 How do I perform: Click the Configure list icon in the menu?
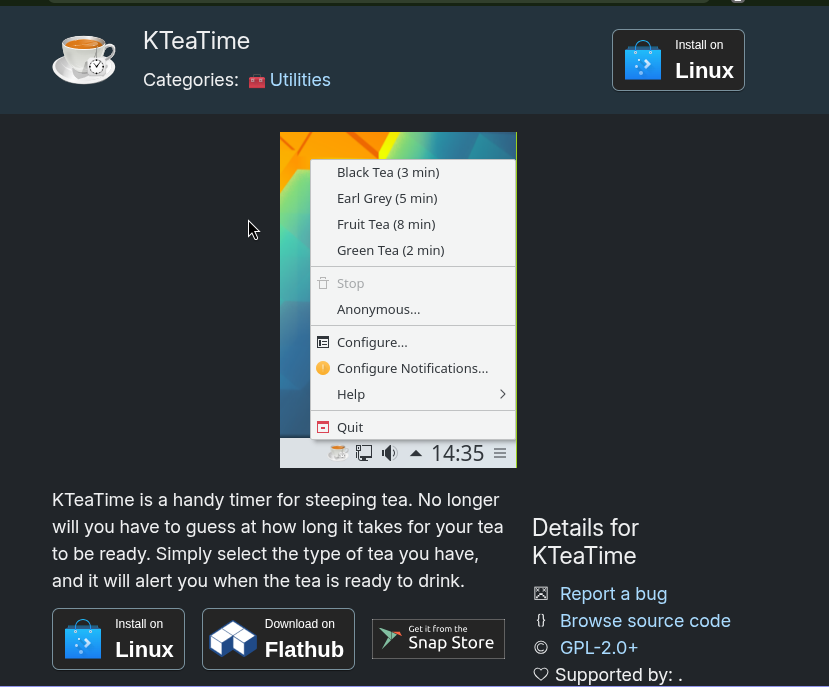323,342
